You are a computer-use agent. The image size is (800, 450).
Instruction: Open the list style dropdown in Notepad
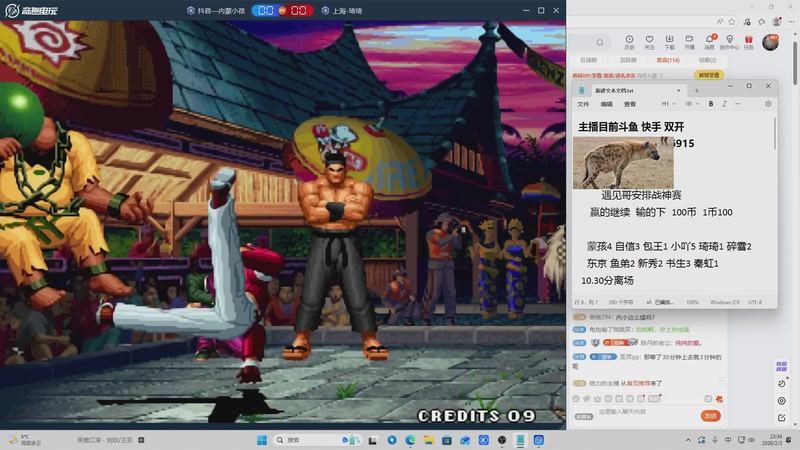pyautogui.click(x=692, y=104)
